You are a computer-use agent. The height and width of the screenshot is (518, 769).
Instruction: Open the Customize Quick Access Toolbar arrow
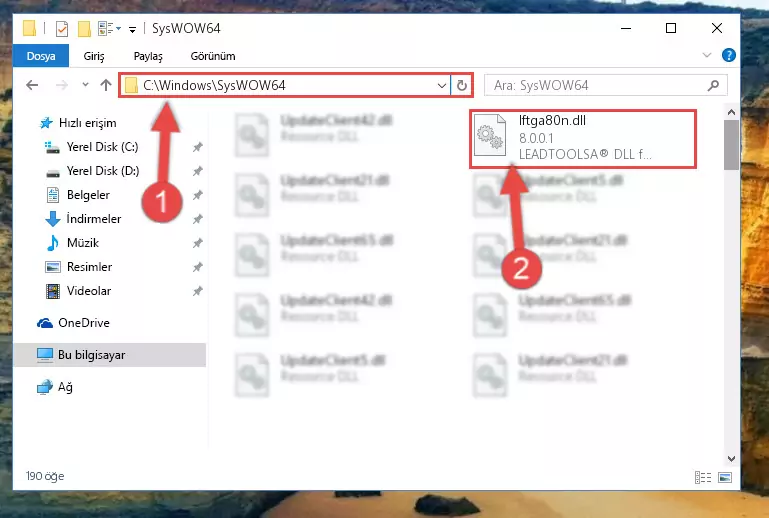[132, 30]
